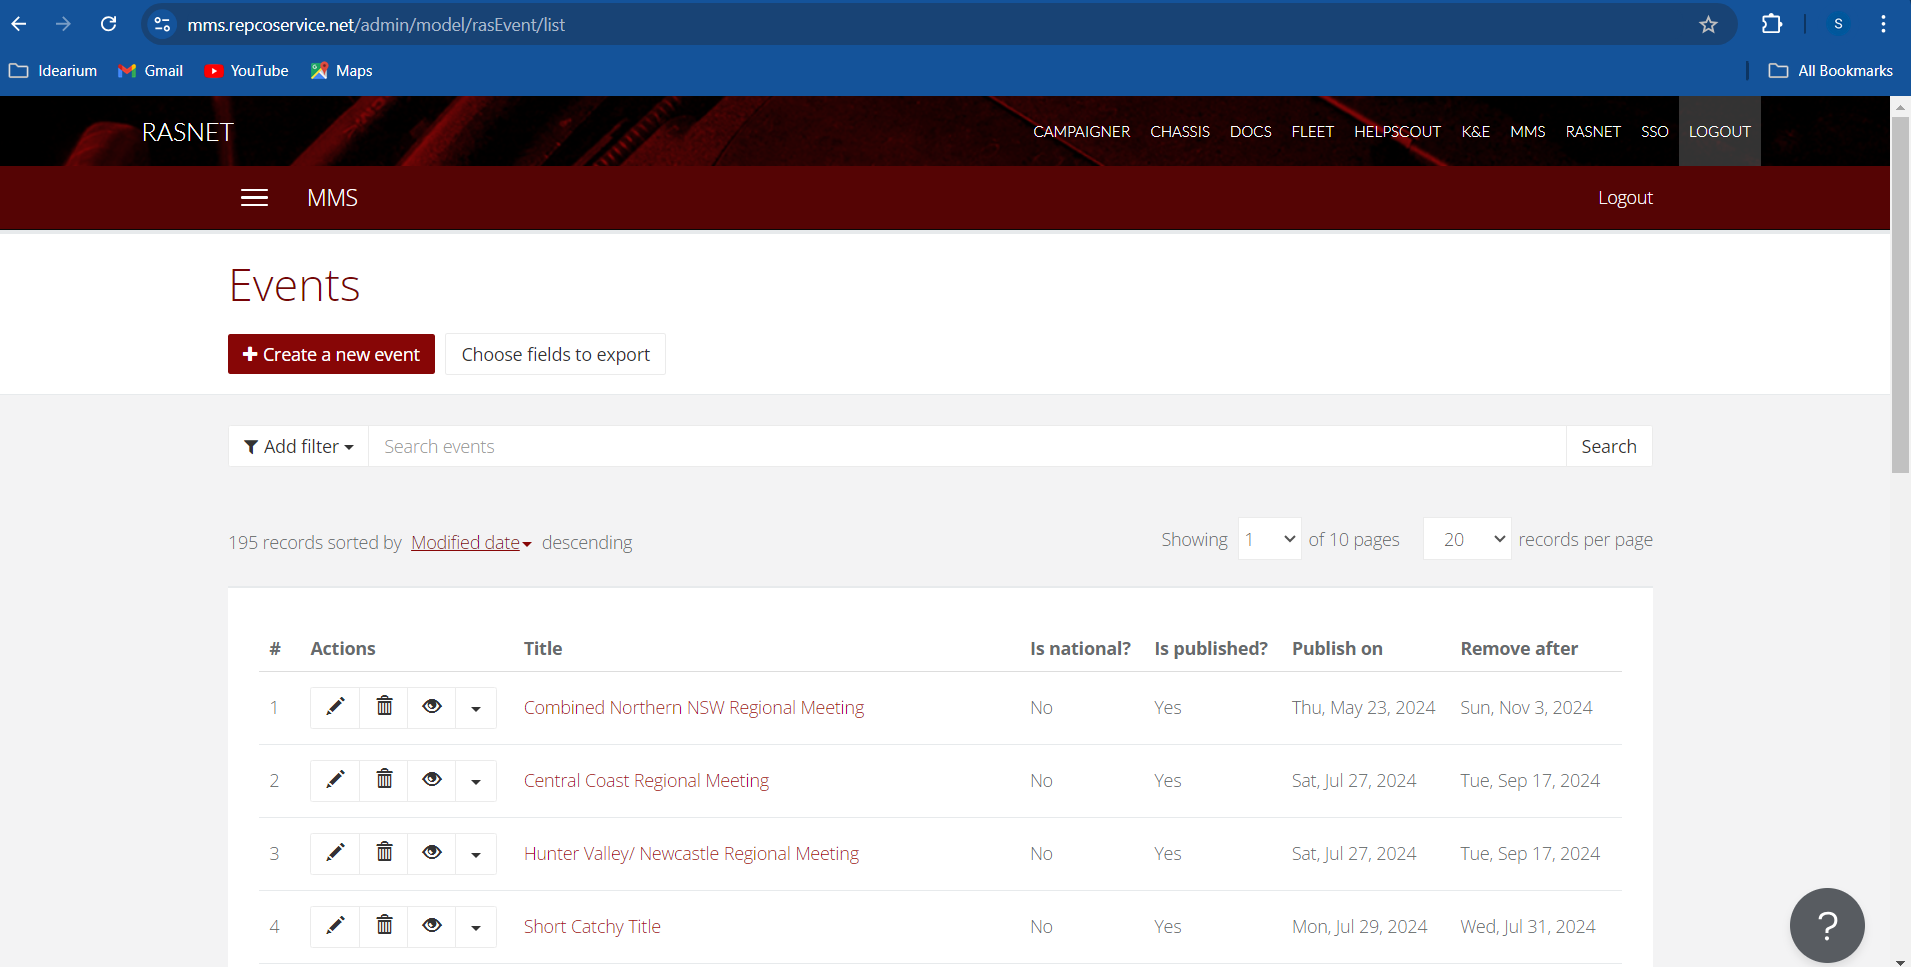This screenshot has width=1911, height=967.
Task: Open the Central Coast Regional Meeting link
Action: 646,781
